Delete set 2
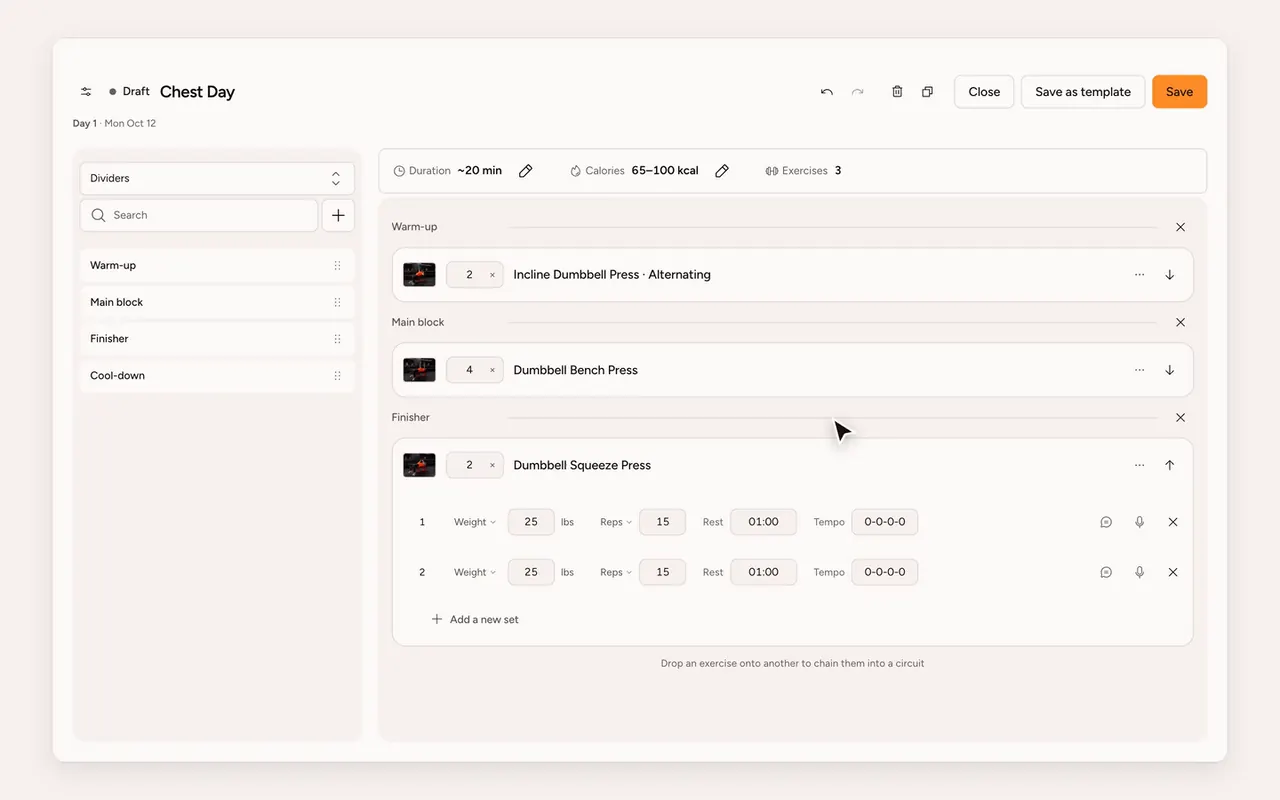1280x800 pixels. [x=1173, y=572]
